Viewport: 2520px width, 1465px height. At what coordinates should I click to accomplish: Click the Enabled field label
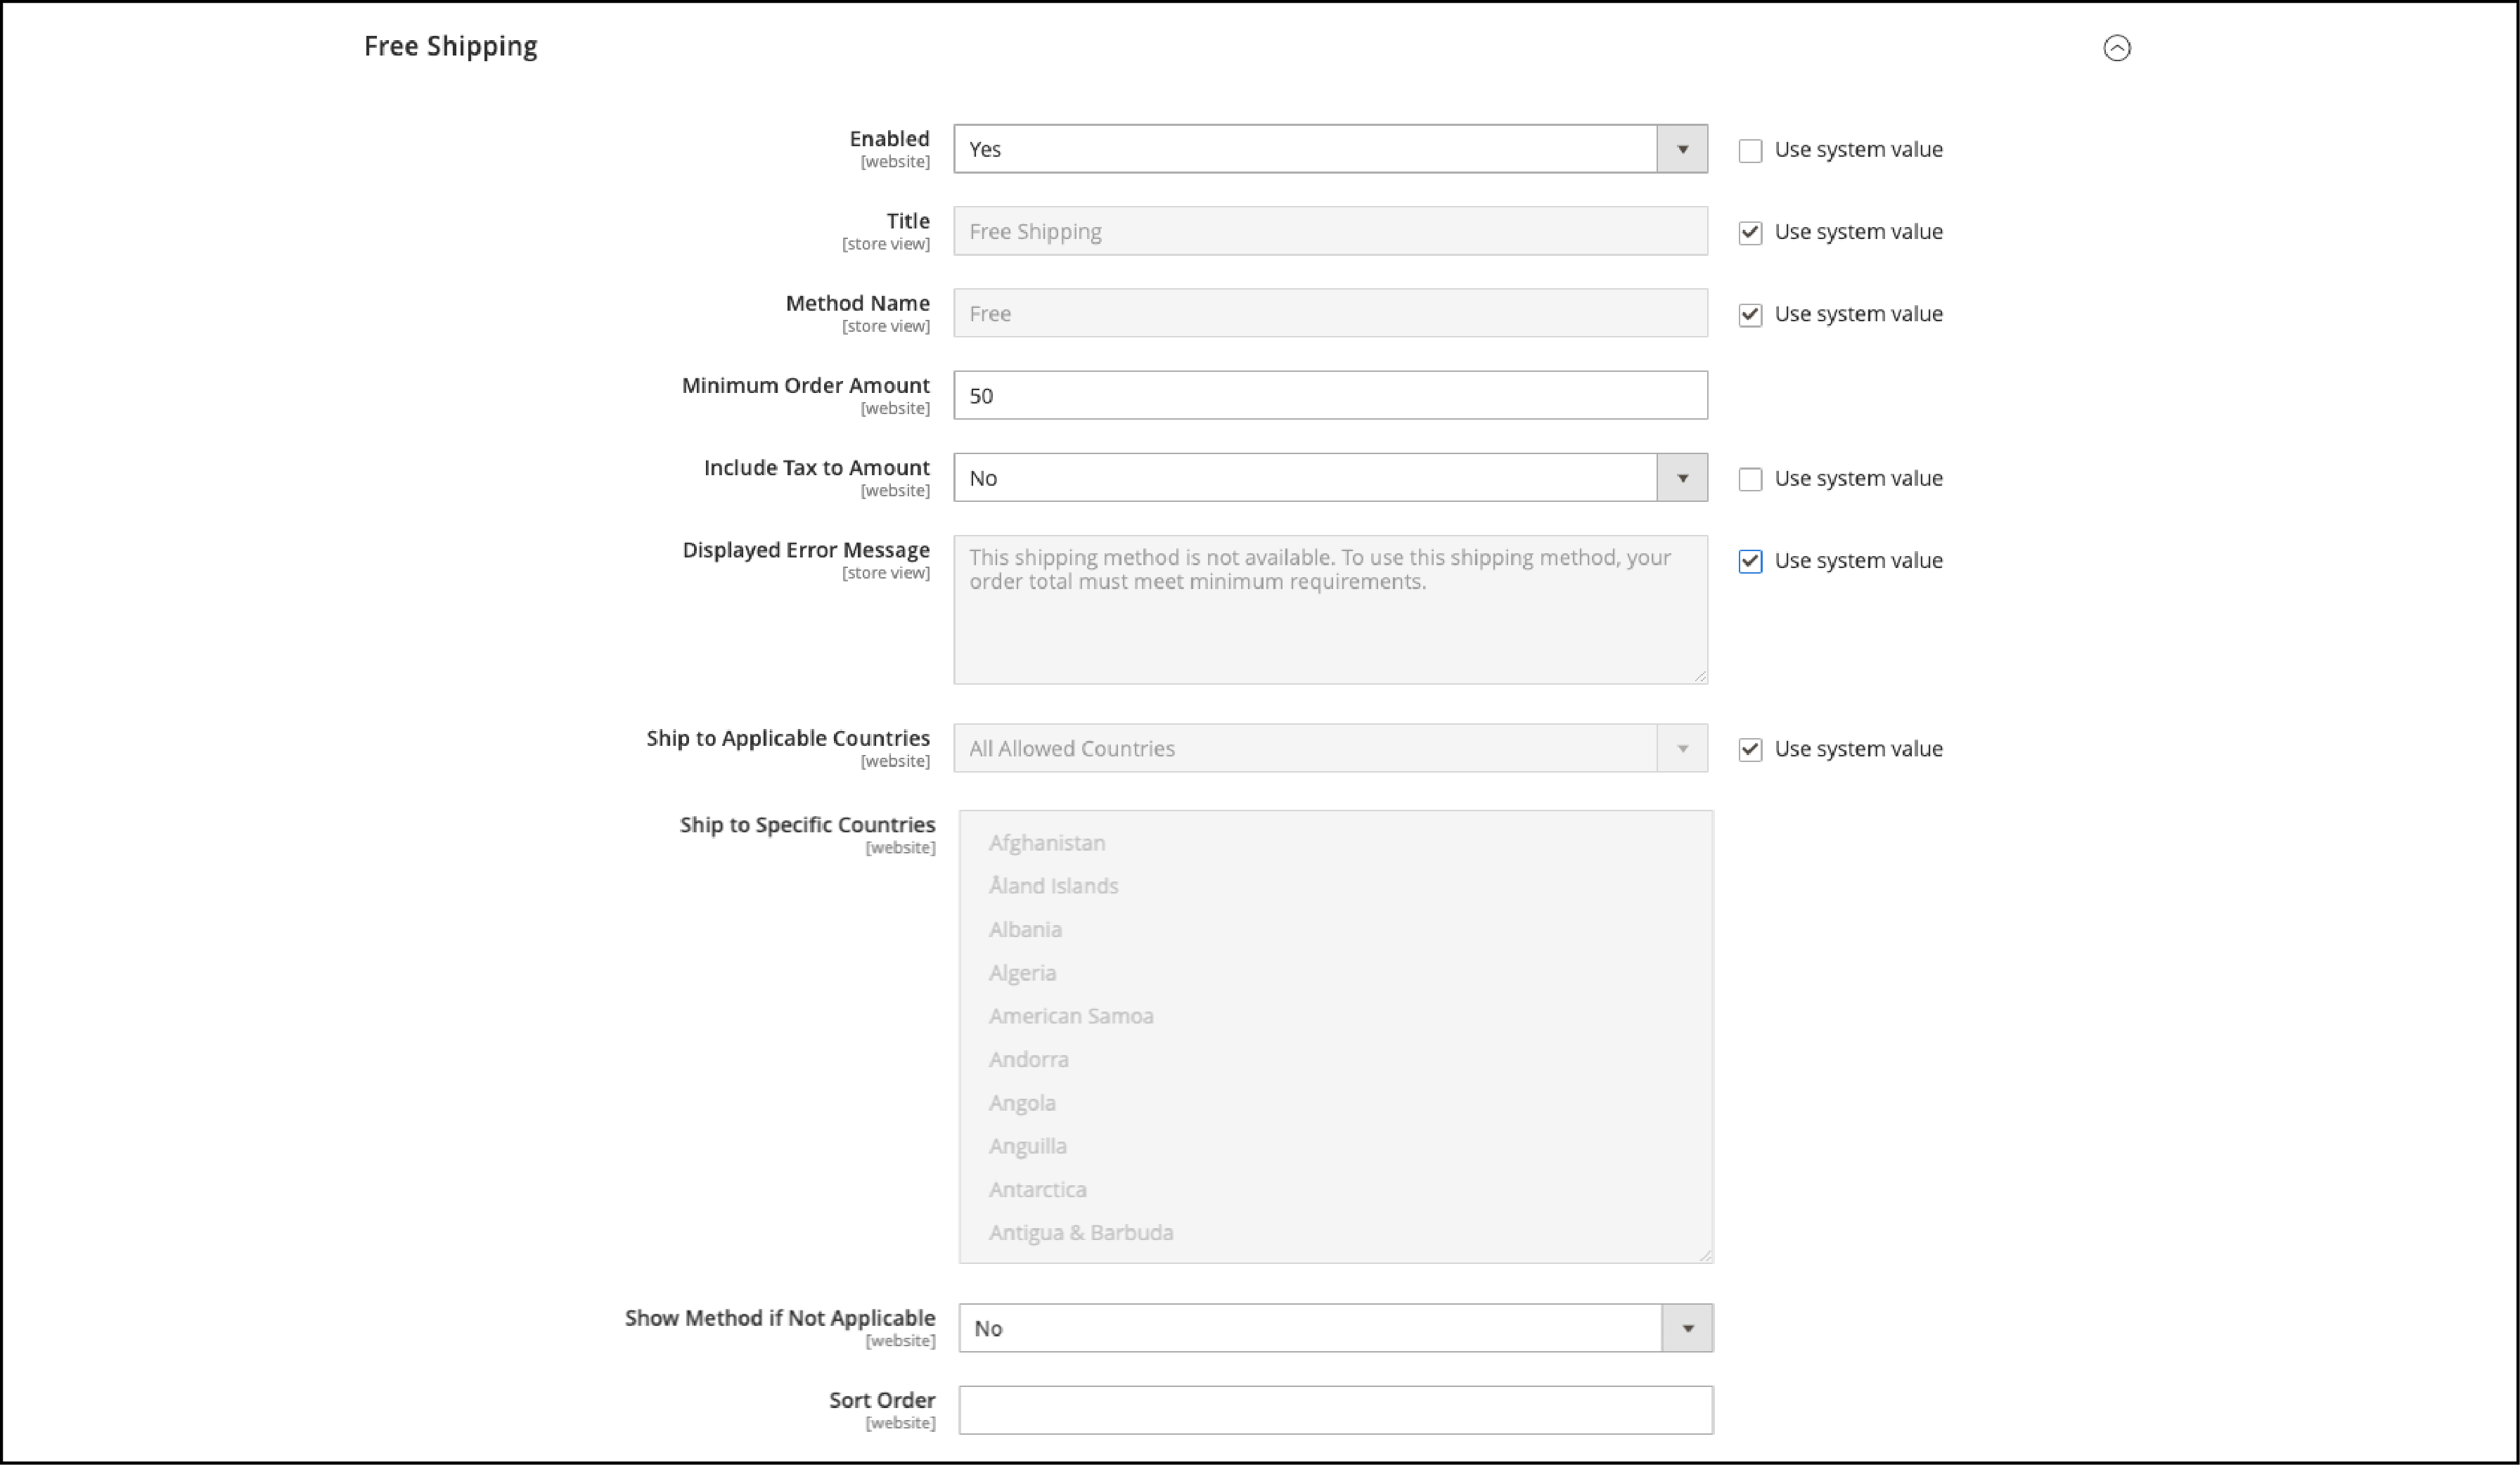click(x=889, y=139)
